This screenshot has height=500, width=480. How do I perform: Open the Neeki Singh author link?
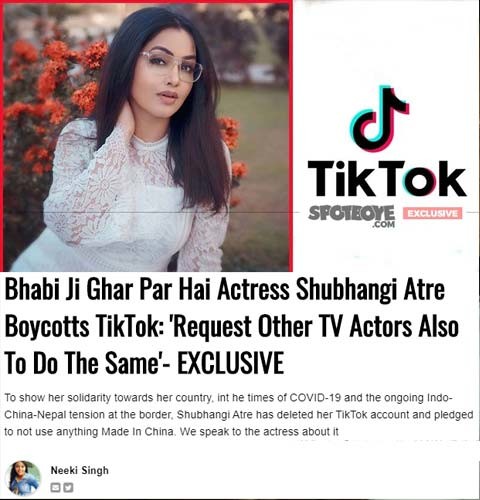tap(80, 470)
